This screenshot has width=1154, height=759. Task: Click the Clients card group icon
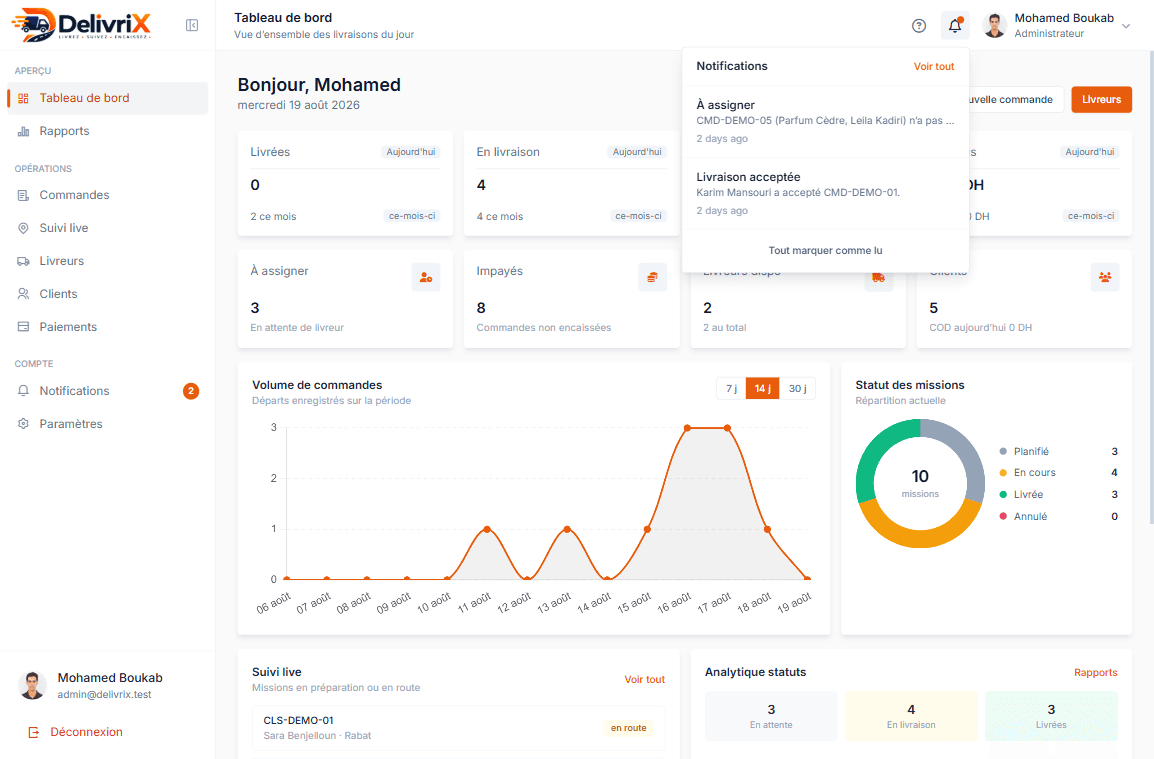click(1105, 278)
